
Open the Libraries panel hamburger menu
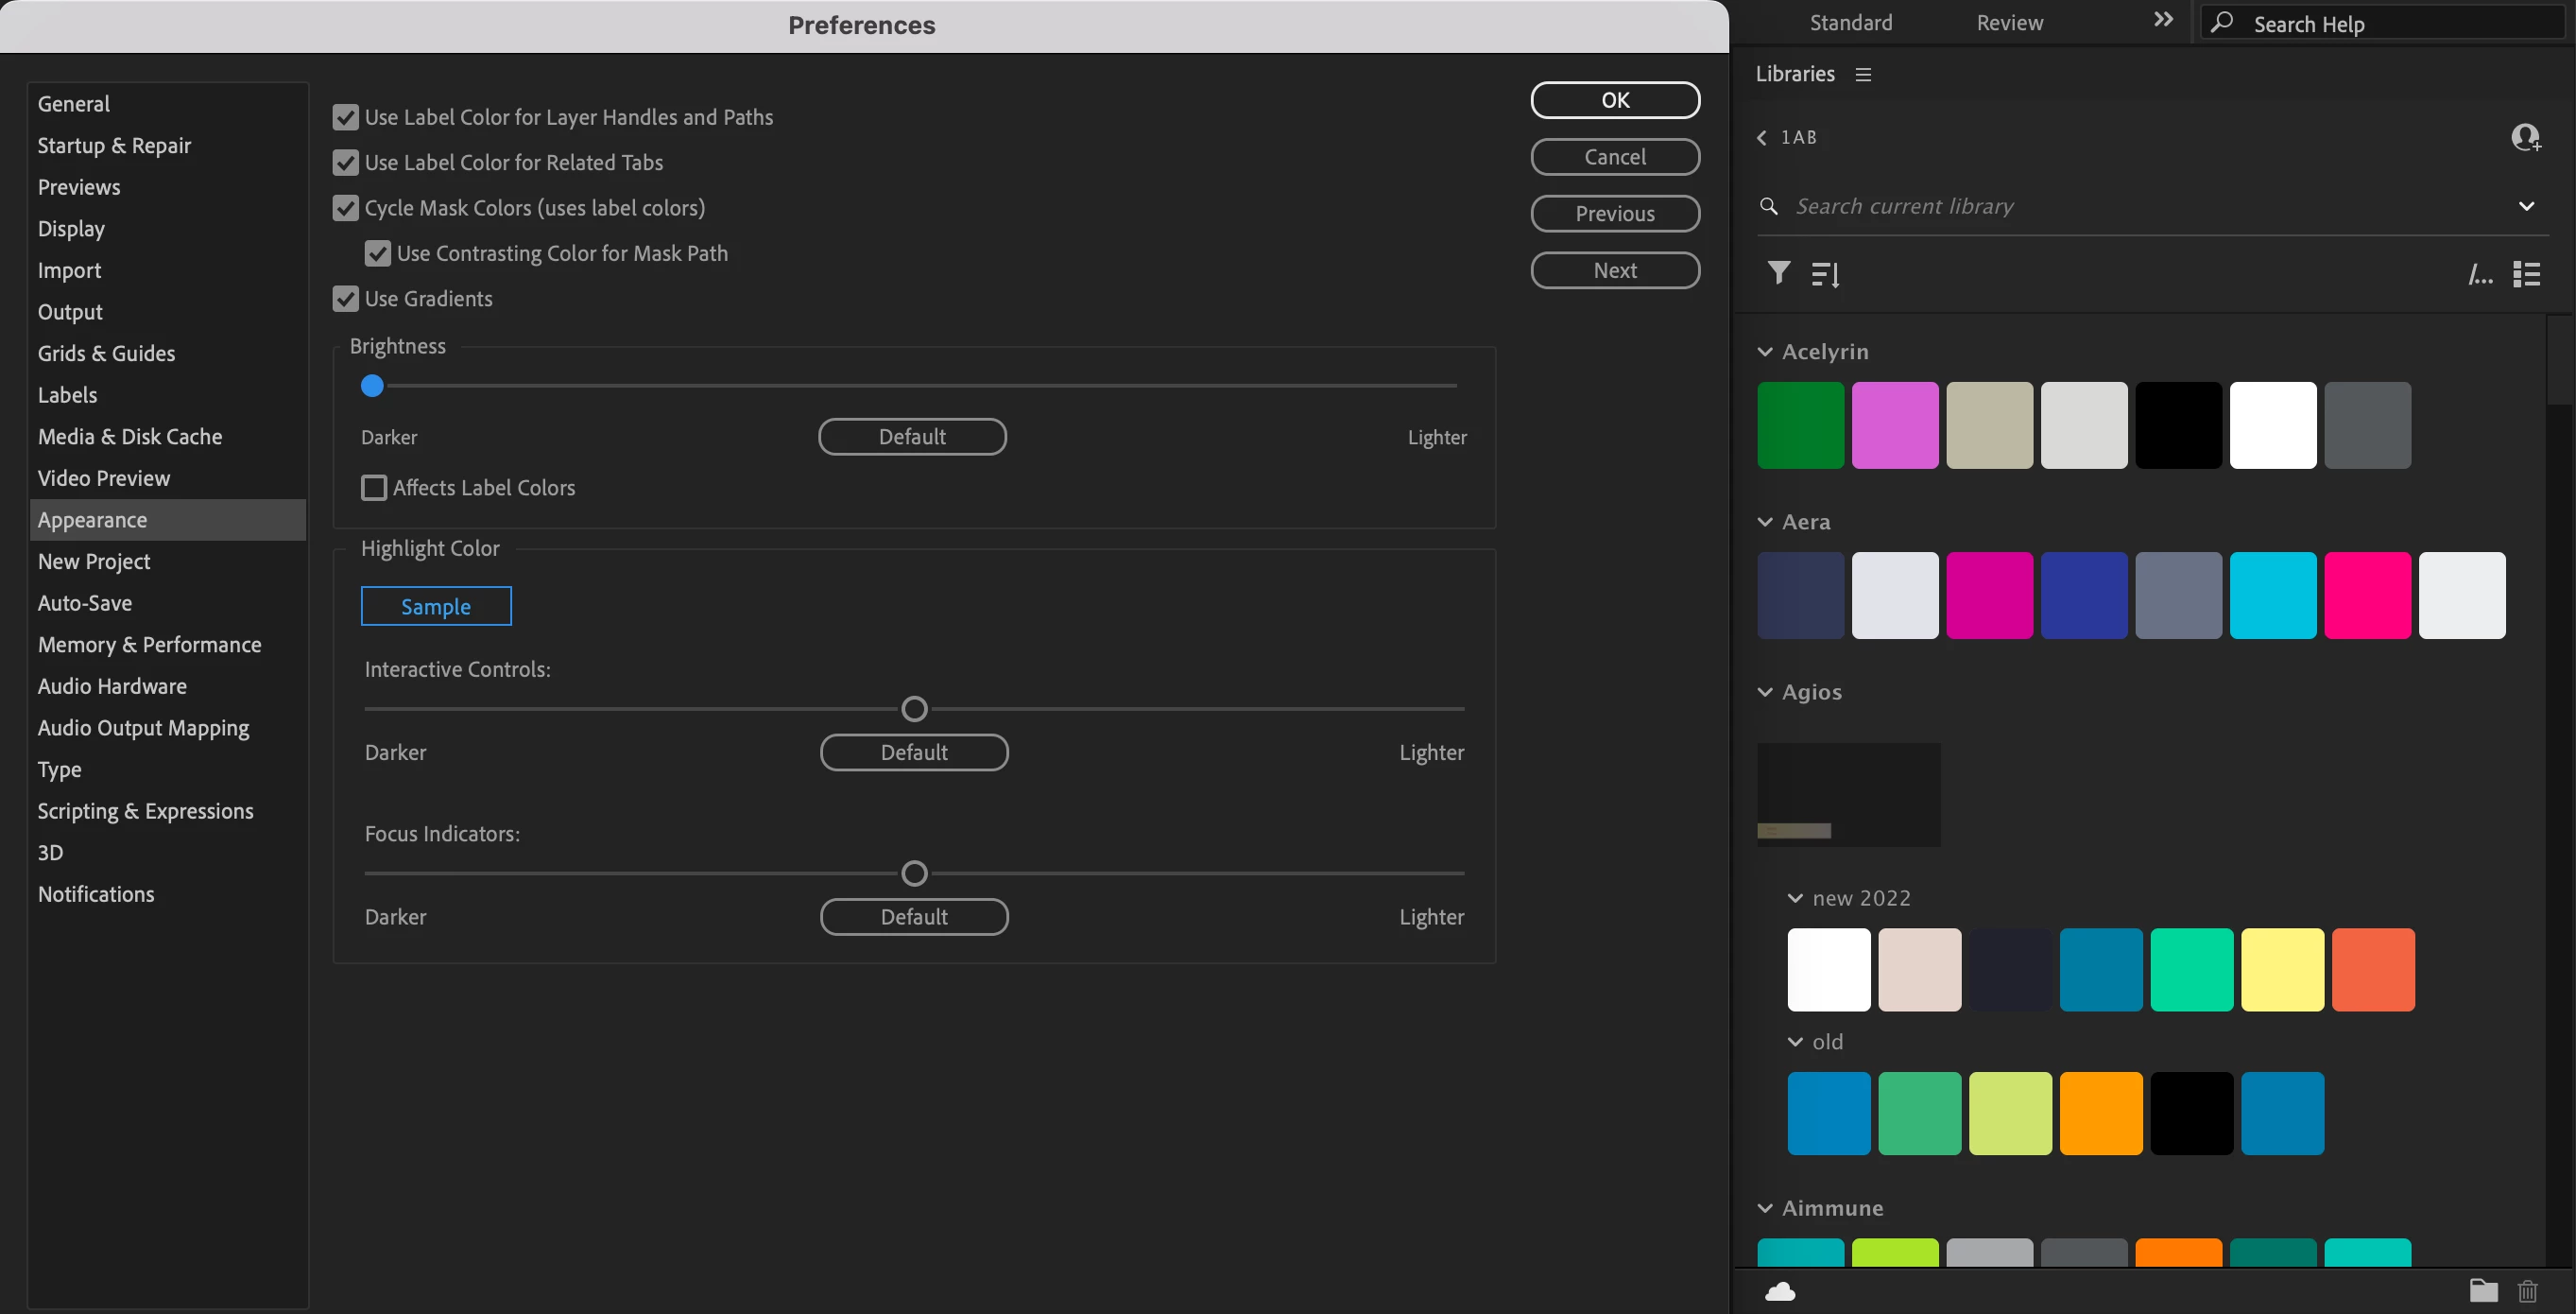[1863, 74]
